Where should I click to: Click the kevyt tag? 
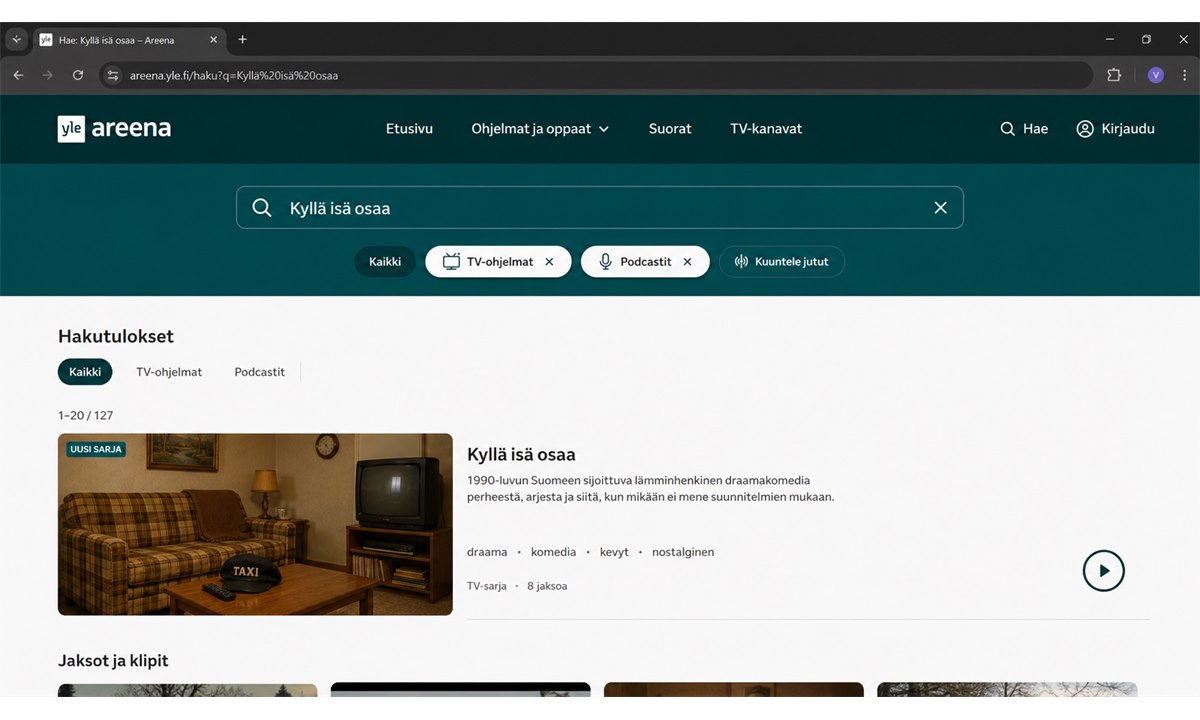(614, 552)
